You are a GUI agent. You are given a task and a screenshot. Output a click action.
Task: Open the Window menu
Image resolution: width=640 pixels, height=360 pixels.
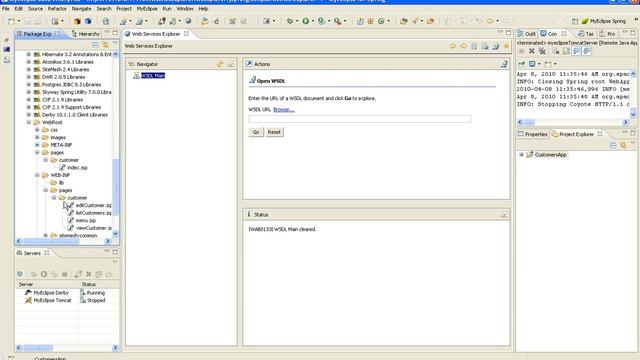click(185, 9)
